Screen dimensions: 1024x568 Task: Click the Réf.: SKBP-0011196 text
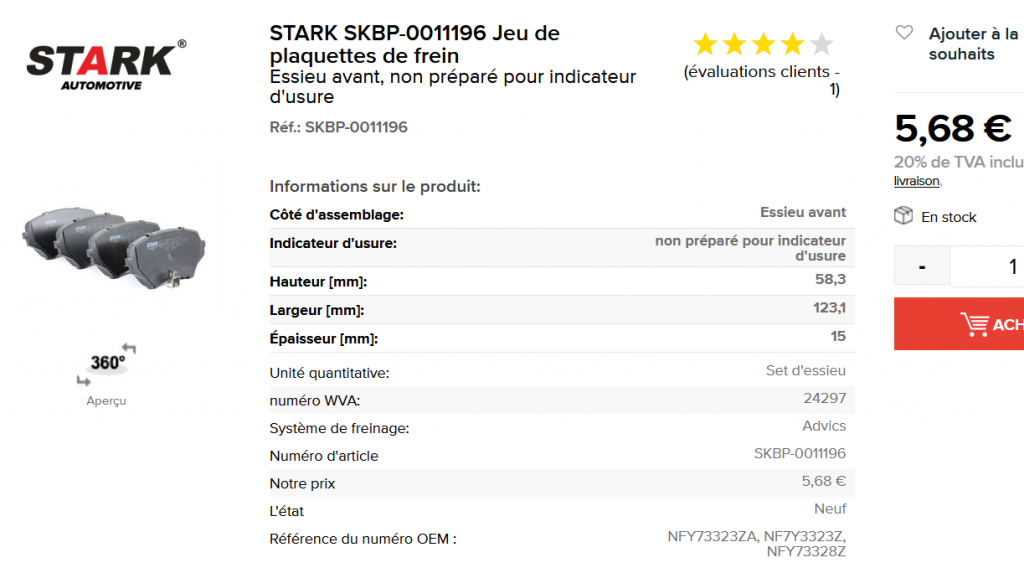[338, 127]
